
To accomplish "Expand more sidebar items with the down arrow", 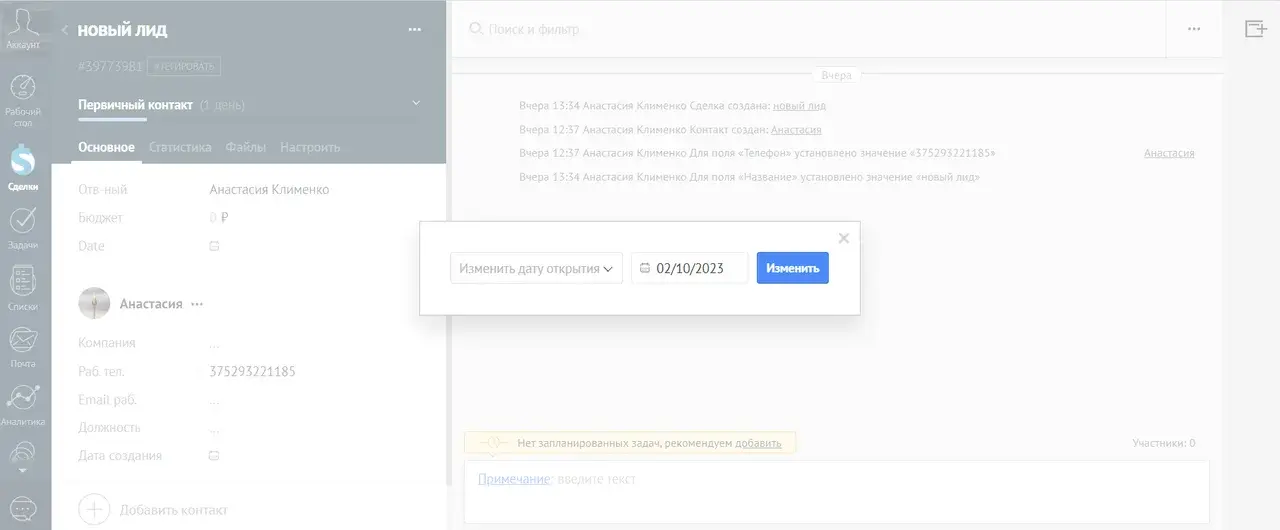I will pyautogui.click(x=22, y=469).
